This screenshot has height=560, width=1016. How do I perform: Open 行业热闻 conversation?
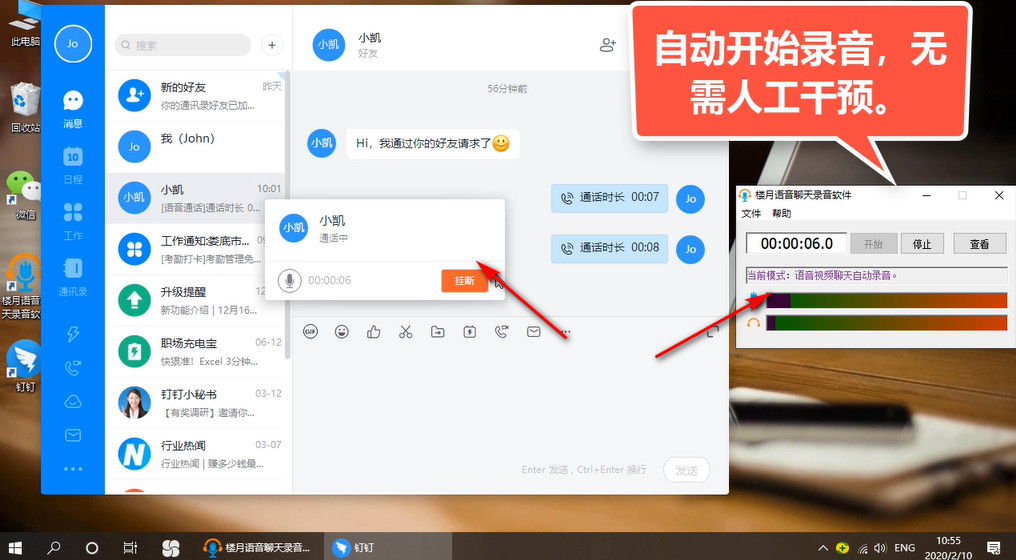197,454
